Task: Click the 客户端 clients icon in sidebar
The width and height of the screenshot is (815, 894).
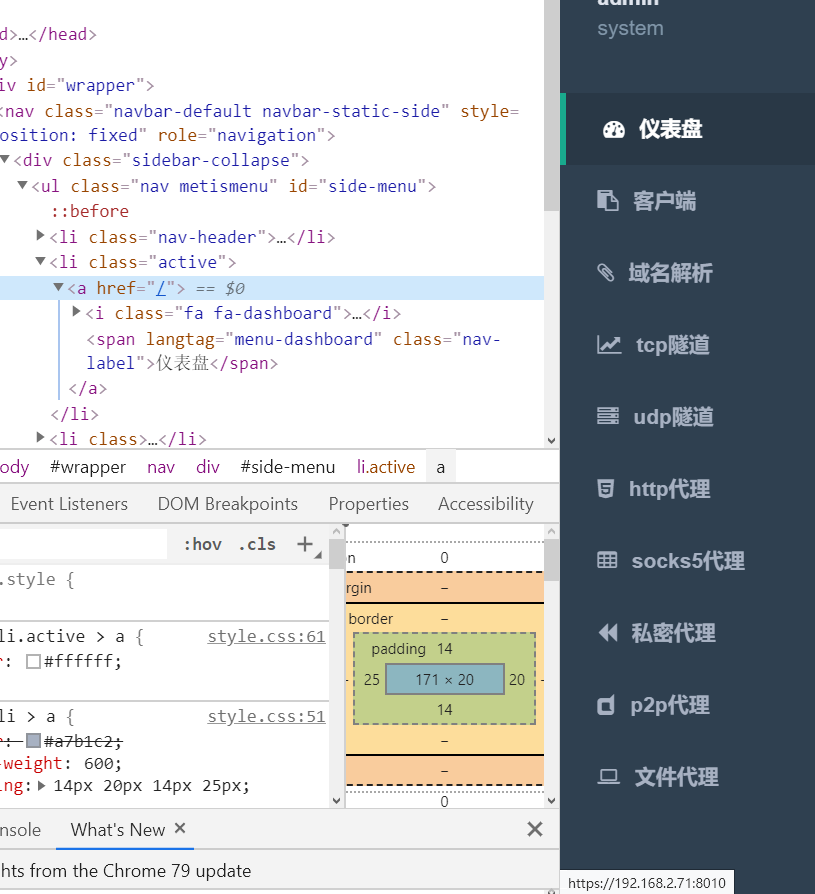Action: pos(608,200)
